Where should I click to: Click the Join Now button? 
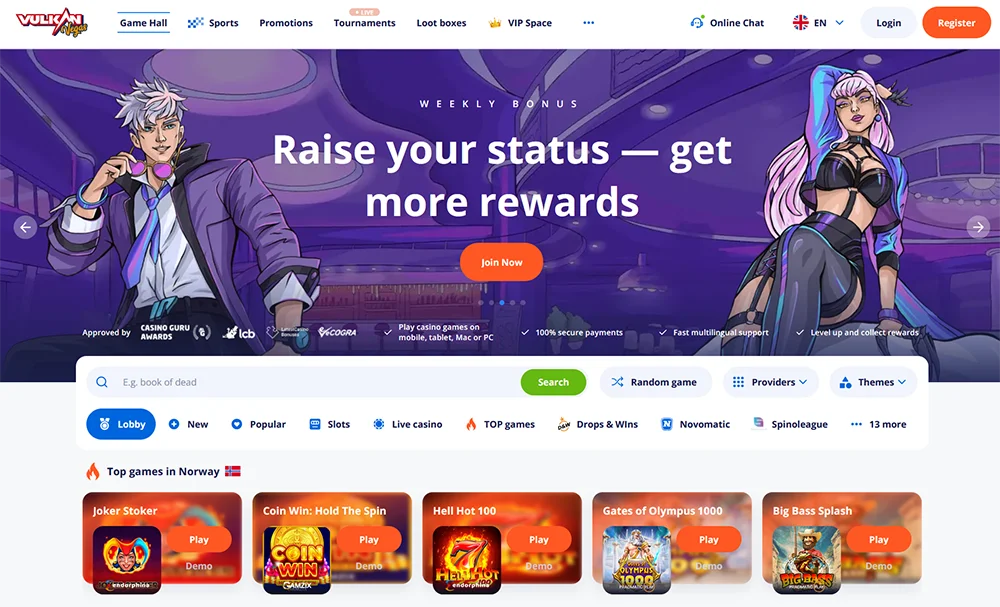pos(501,262)
